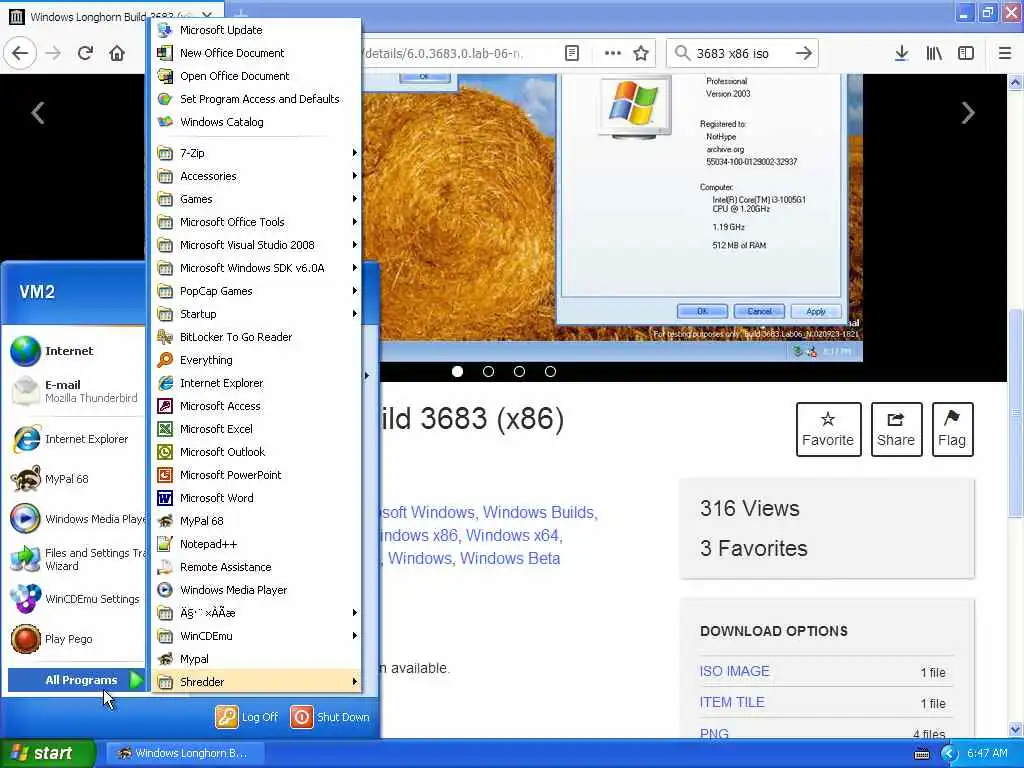
Task: Start Remote Assistance
Action: point(256,567)
